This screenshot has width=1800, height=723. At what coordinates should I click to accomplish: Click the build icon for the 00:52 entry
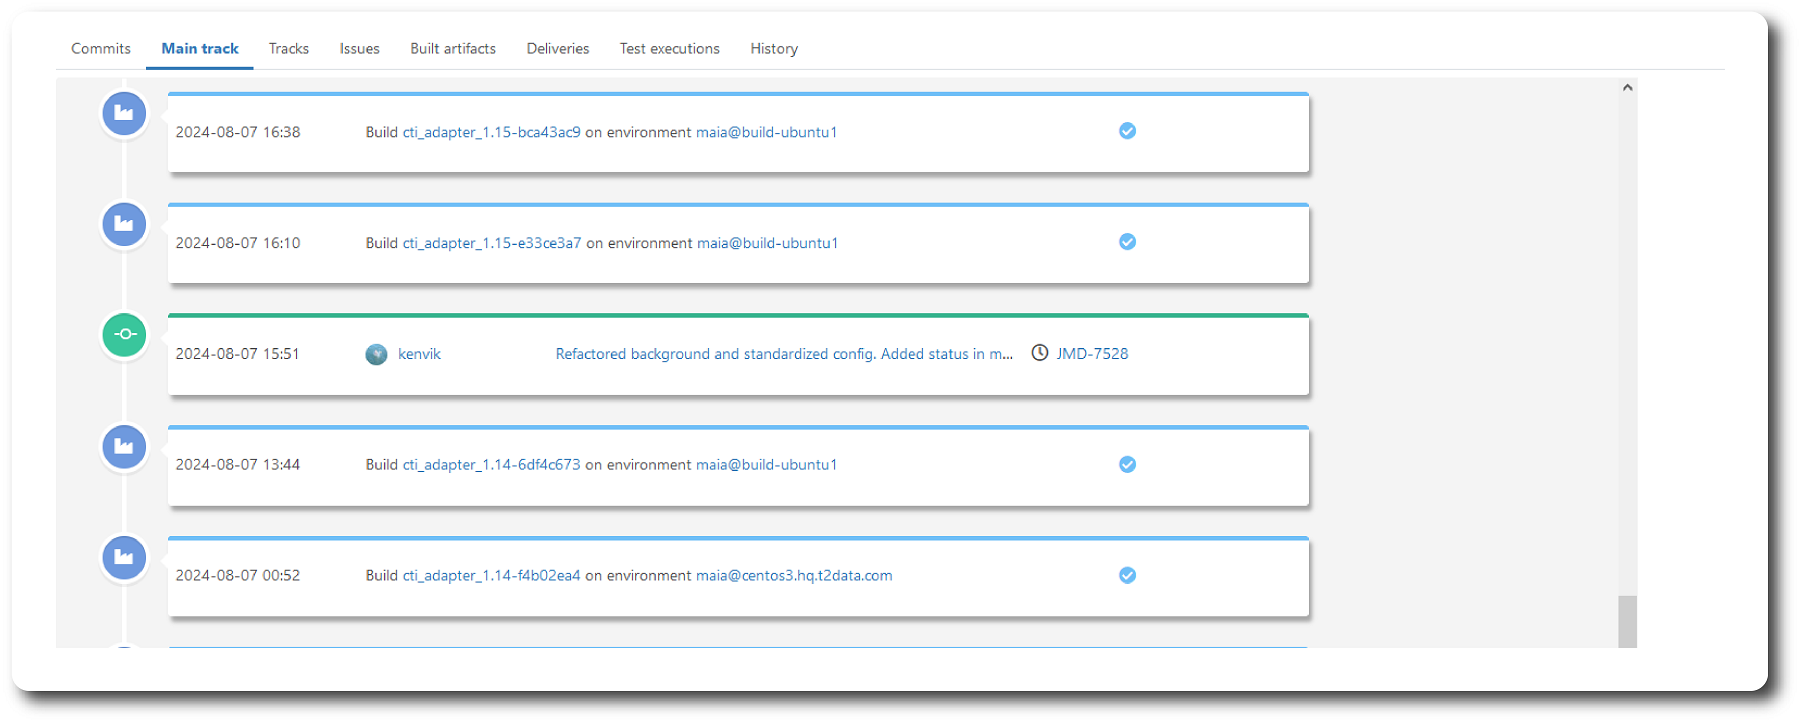[x=124, y=557]
